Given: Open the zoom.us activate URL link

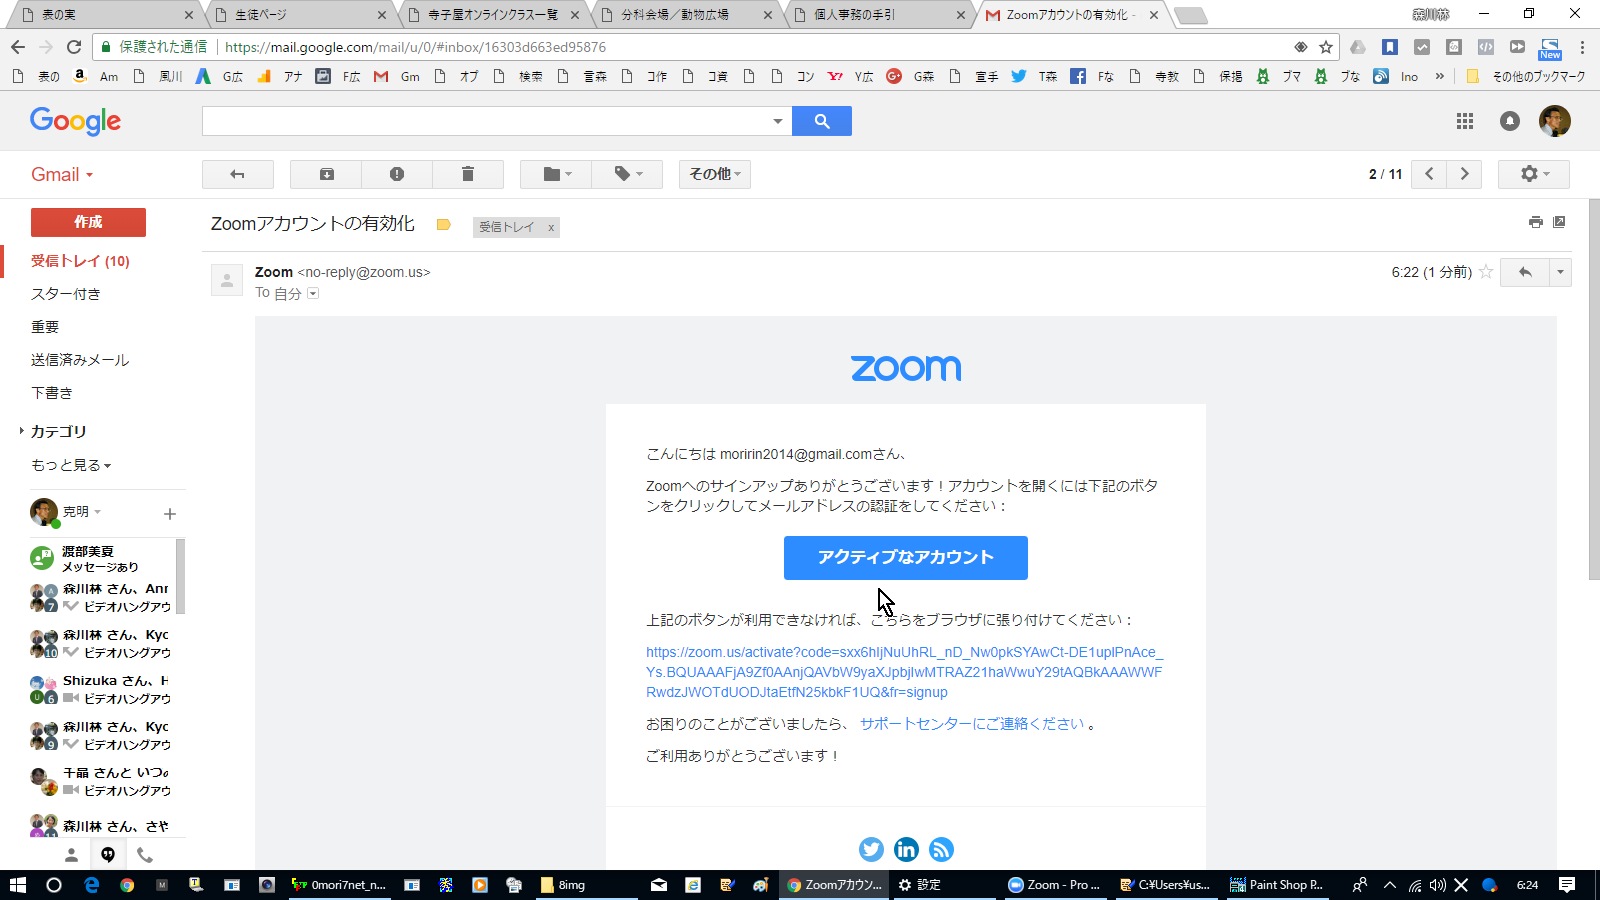Looking at the screenshot, I should click(x=904, y=672).
